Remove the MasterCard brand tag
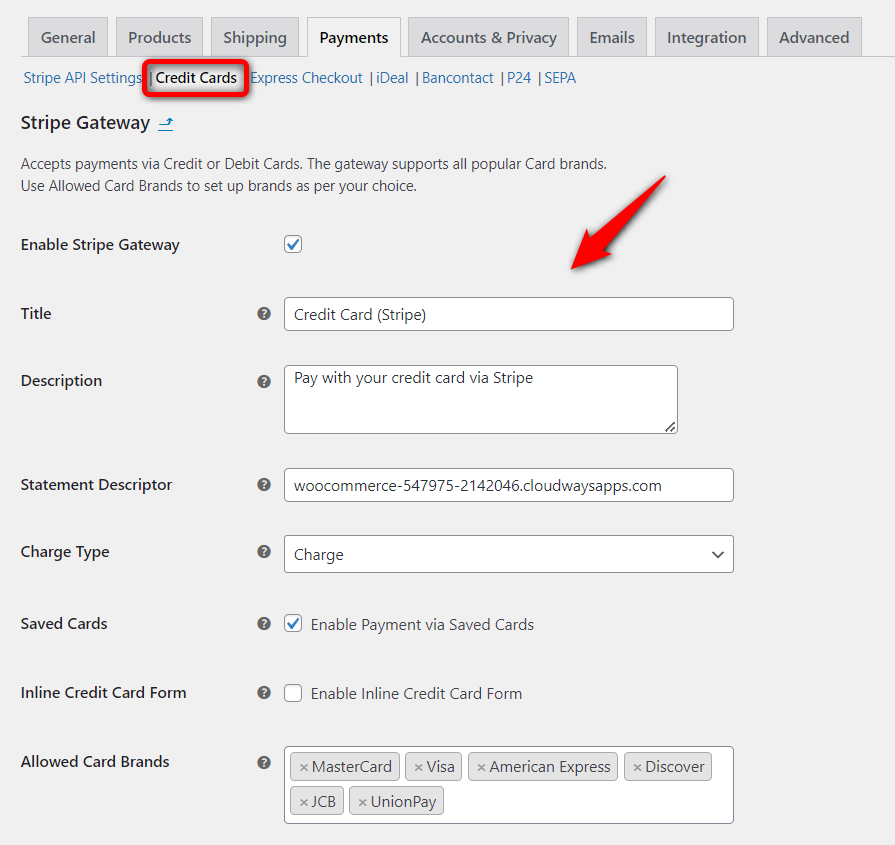The height and width of the screenshot is (845, 895). [304, 767]
